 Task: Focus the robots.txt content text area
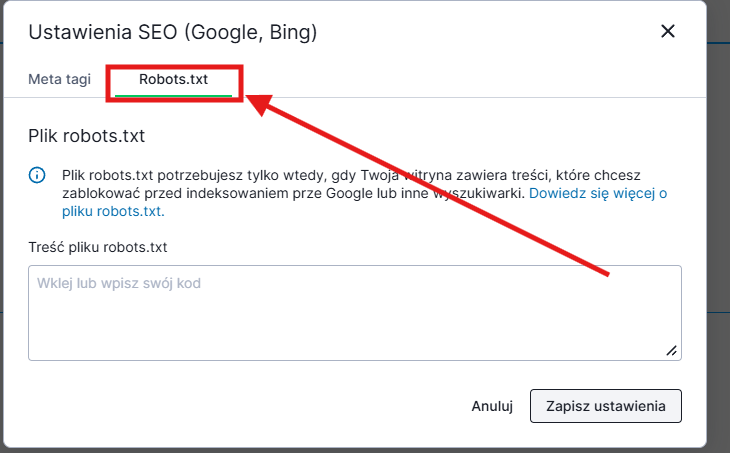354,320
